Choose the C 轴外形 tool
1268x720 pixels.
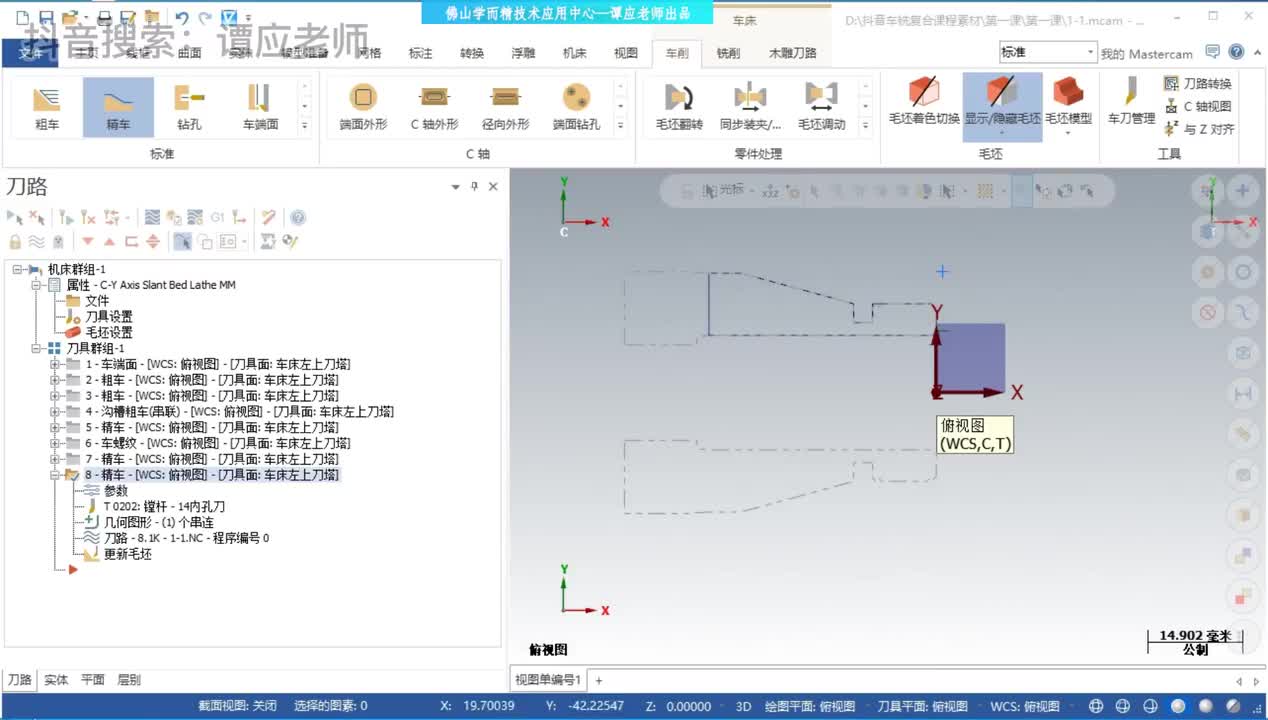click(434, 107)
